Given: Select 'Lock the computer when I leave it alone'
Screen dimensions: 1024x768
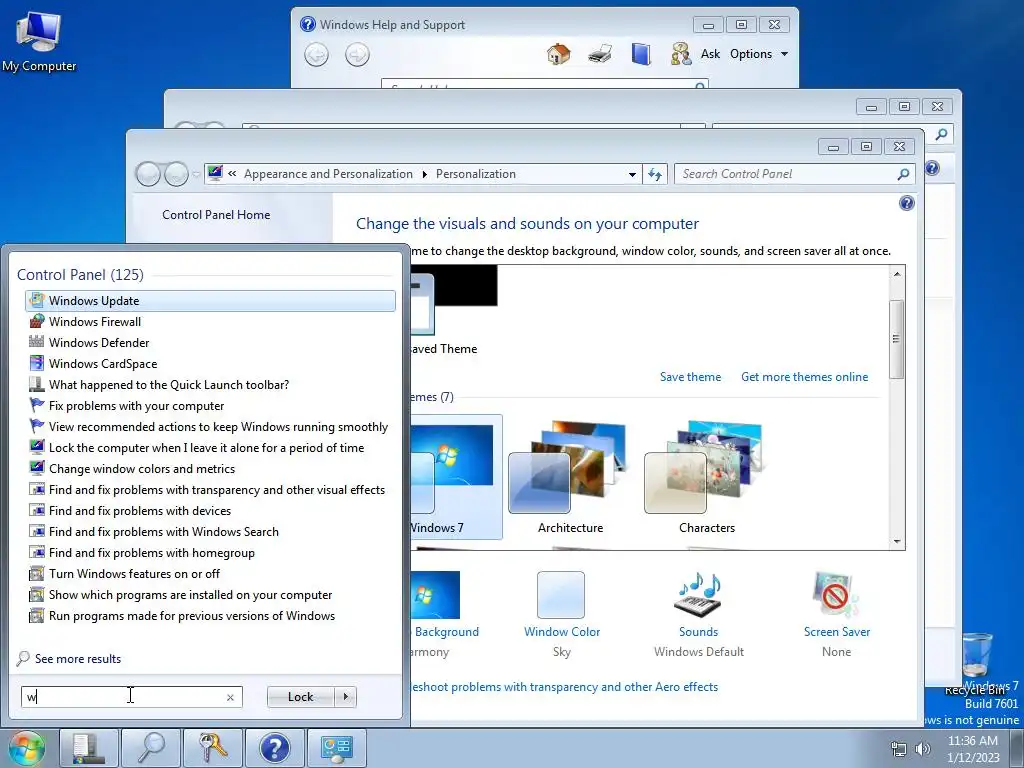Looking at the screenshot, I should pyautogui.click(x=210, y=447).
